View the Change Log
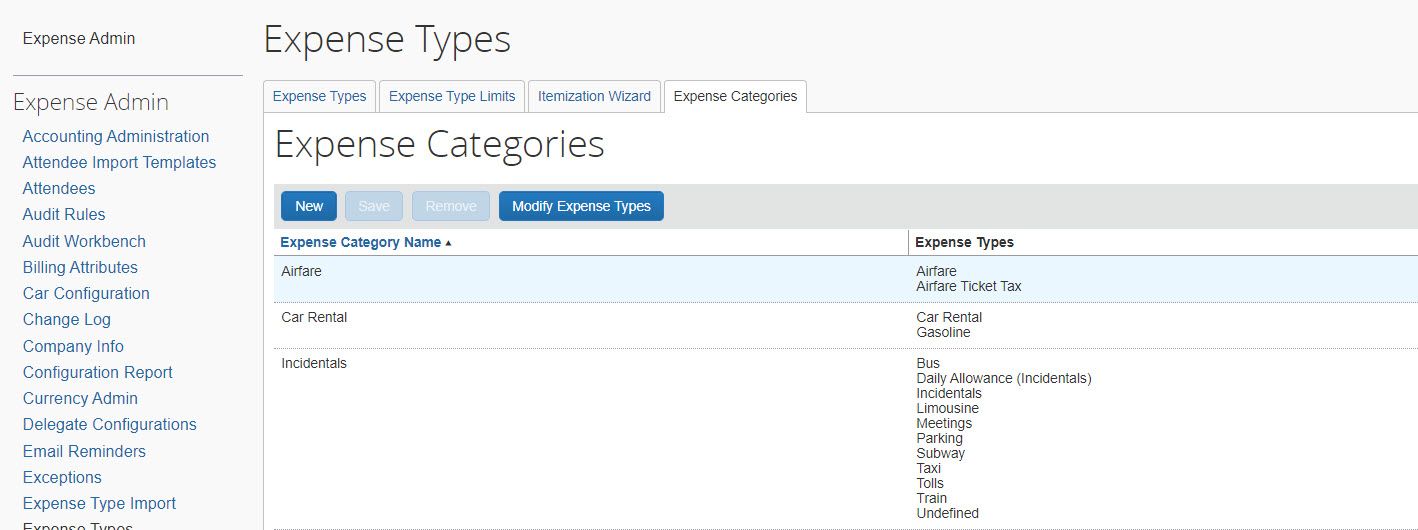The width and height of the screenshot is (1418, 530). point(67,319)
